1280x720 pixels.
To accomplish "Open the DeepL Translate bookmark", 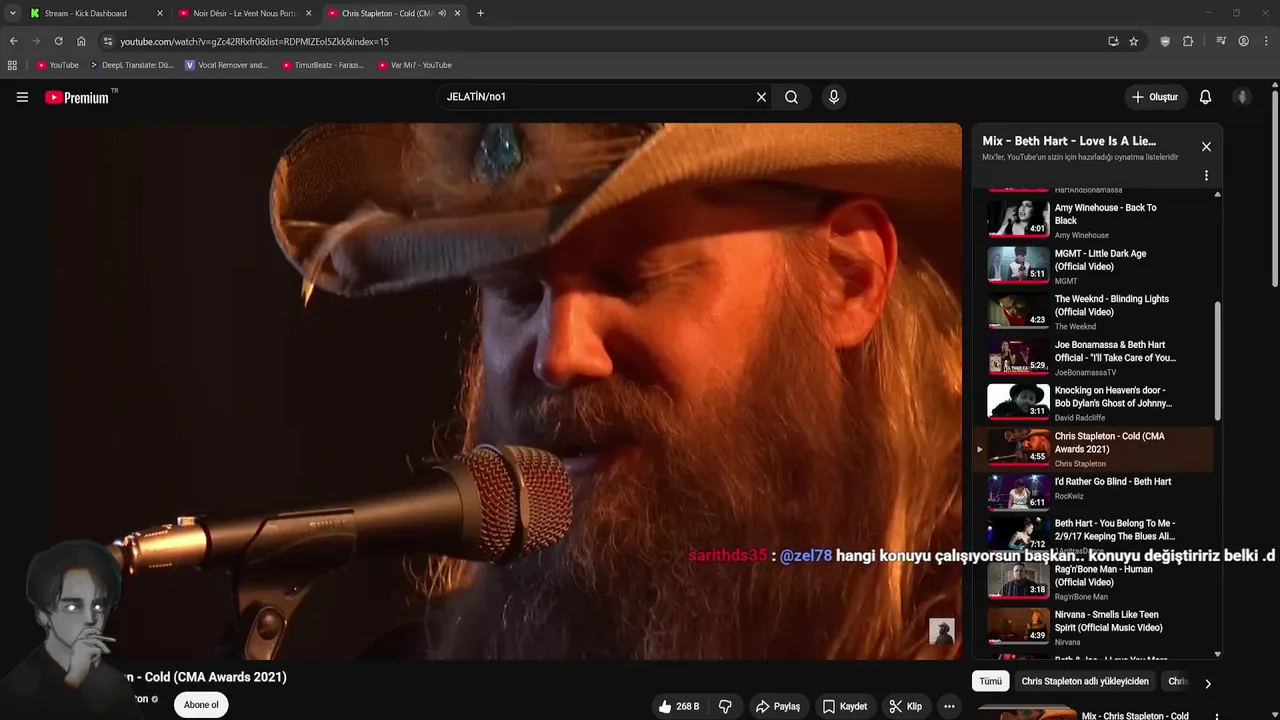I will pos(131,65).
